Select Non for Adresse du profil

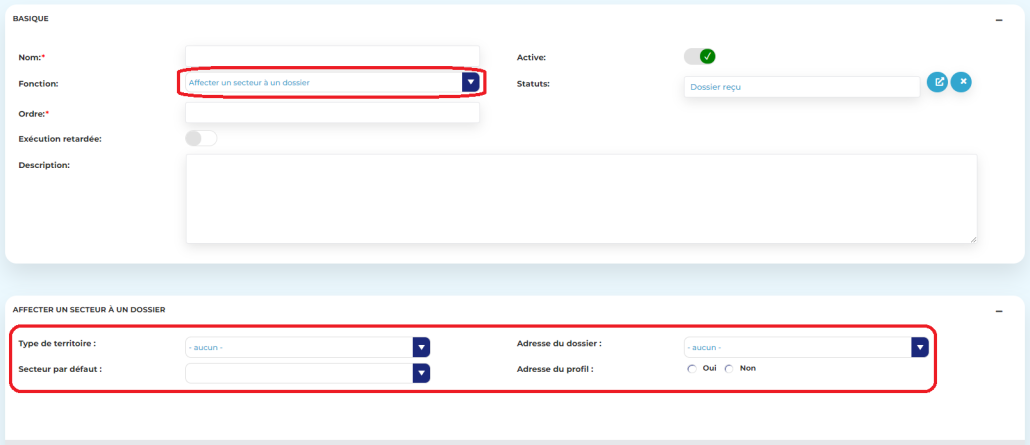[x=730, y=369]
